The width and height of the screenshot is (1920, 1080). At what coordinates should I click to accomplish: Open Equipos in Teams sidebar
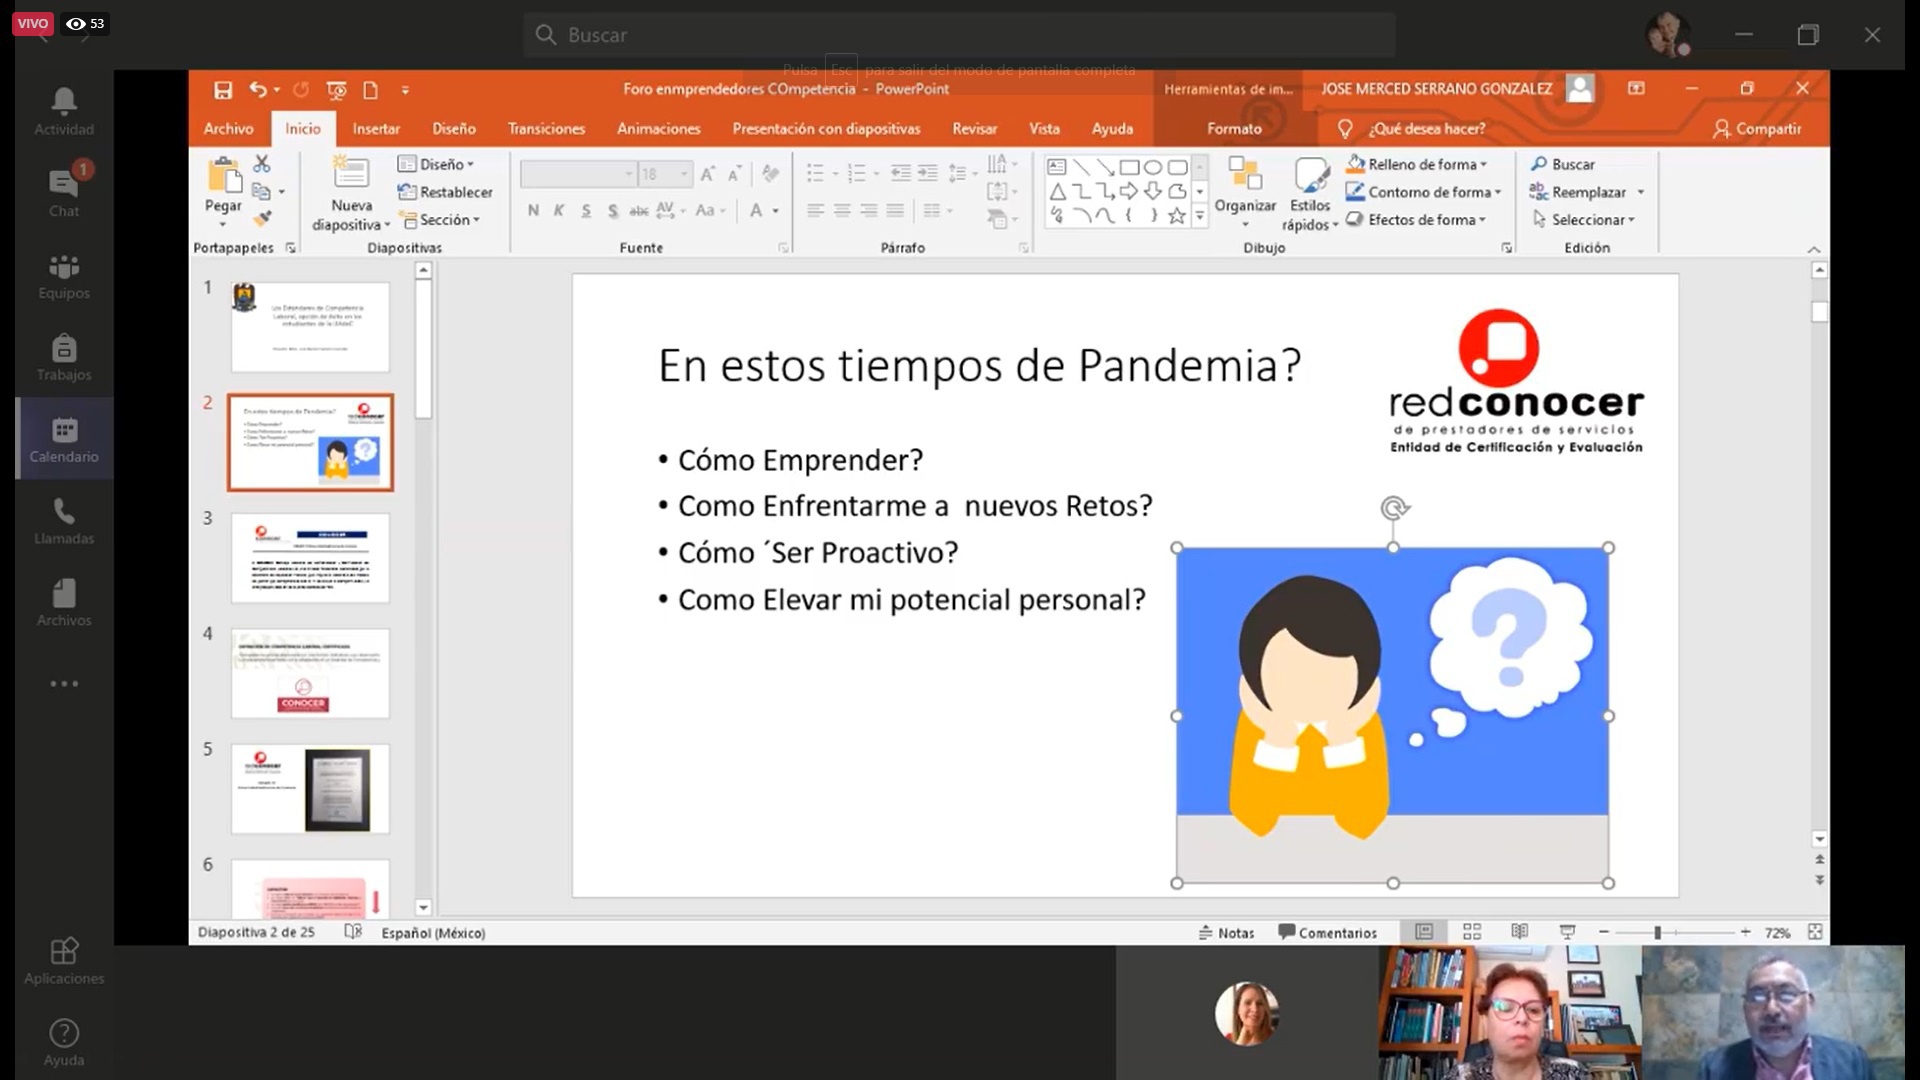pyautogui.click(x=64, y=275)
